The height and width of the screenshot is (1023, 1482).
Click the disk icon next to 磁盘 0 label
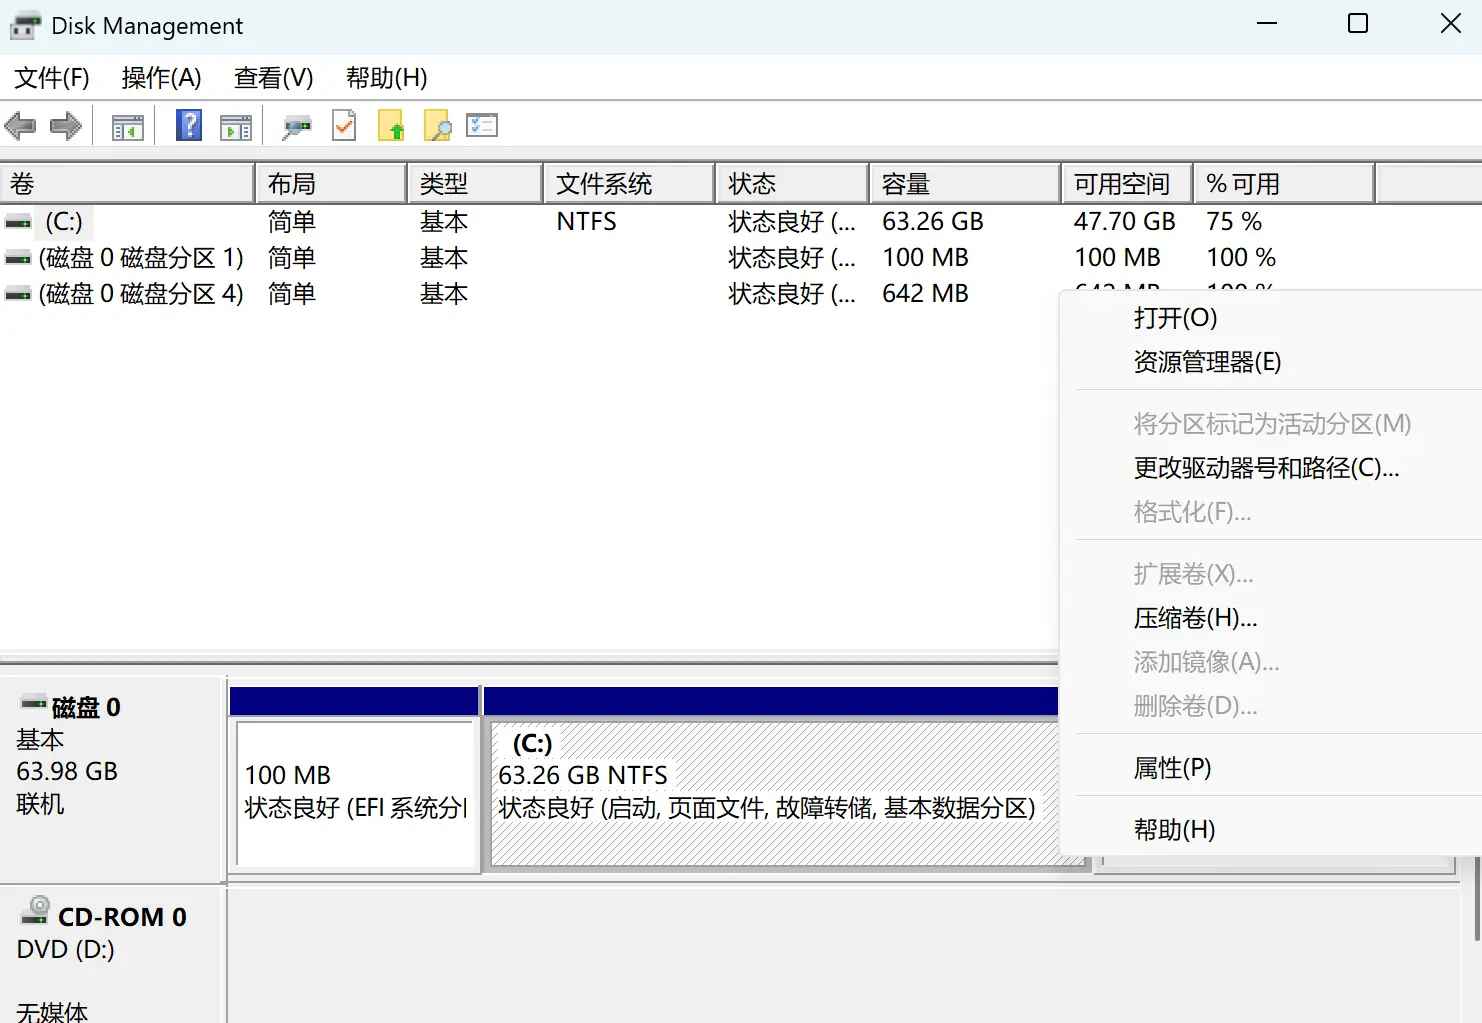(34, 703)
